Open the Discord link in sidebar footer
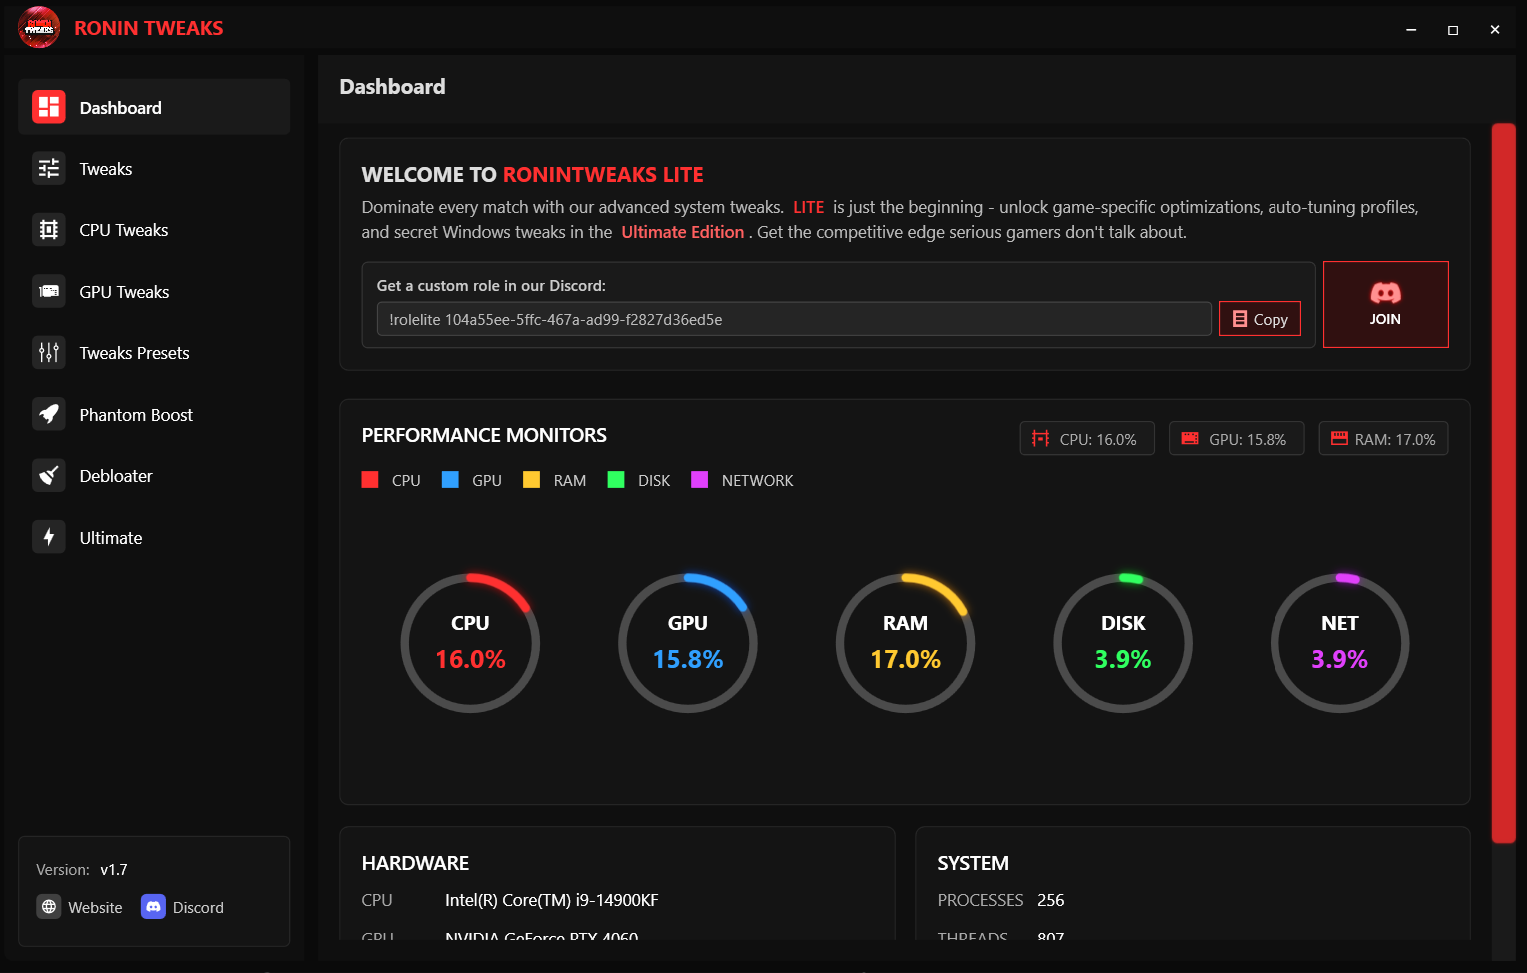Viewport: 1527px width, 973px height. 183,907
